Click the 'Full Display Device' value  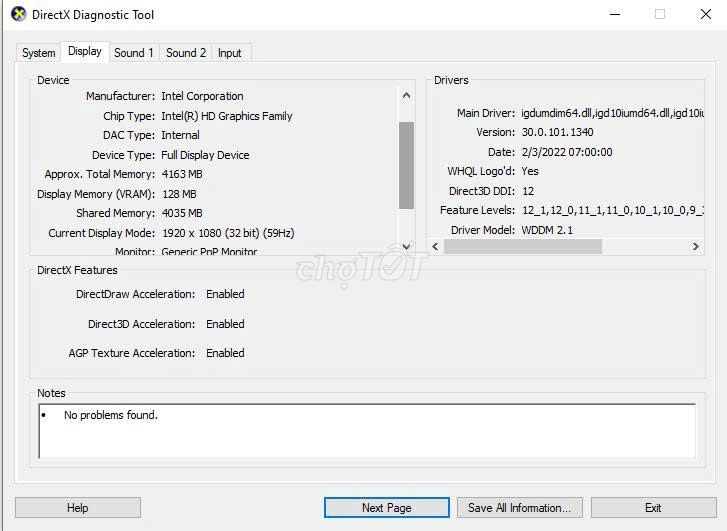pos(205,155)
